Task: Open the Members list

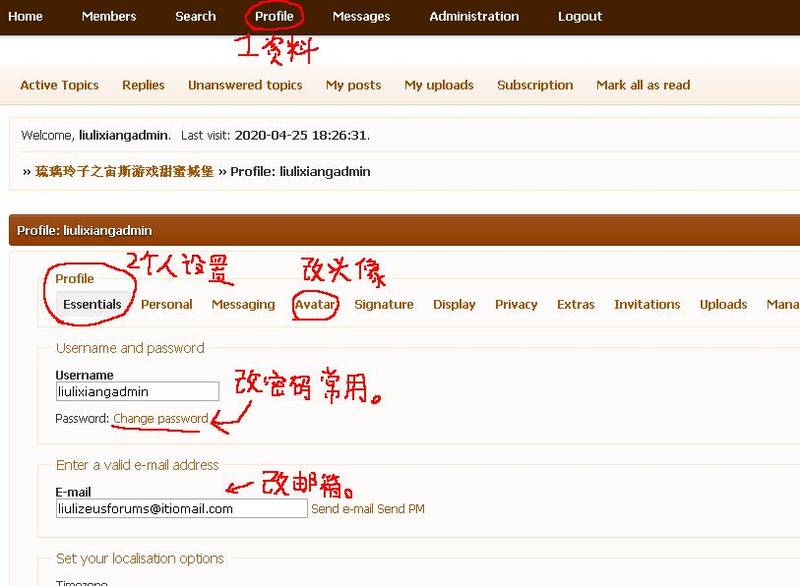Action: [109, 16]
